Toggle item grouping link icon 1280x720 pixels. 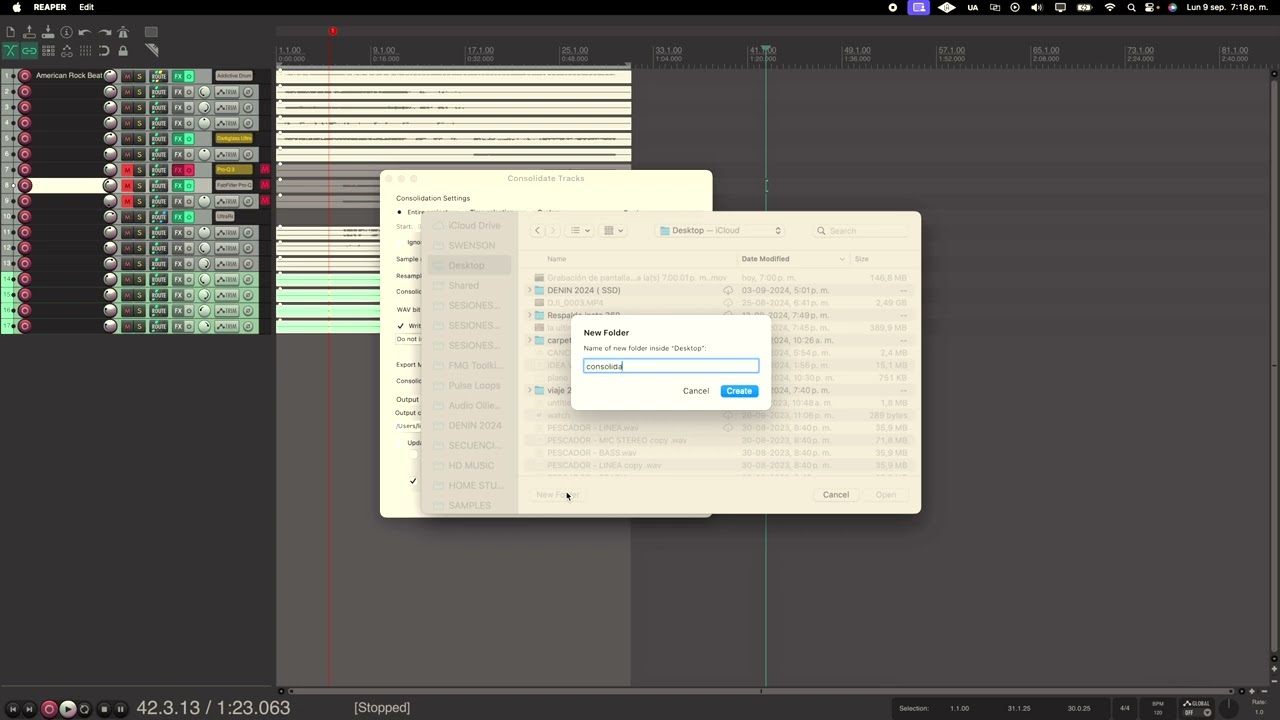29,51
